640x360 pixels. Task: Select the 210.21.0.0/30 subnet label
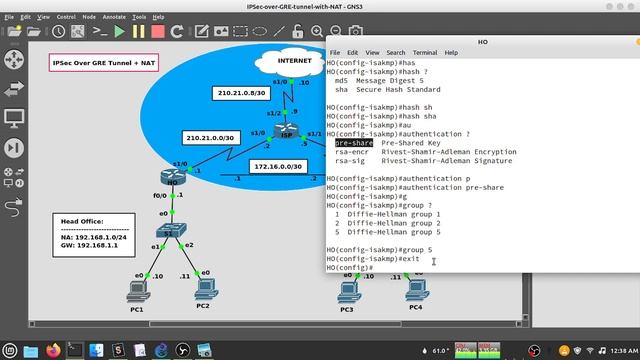coord(211,138)
